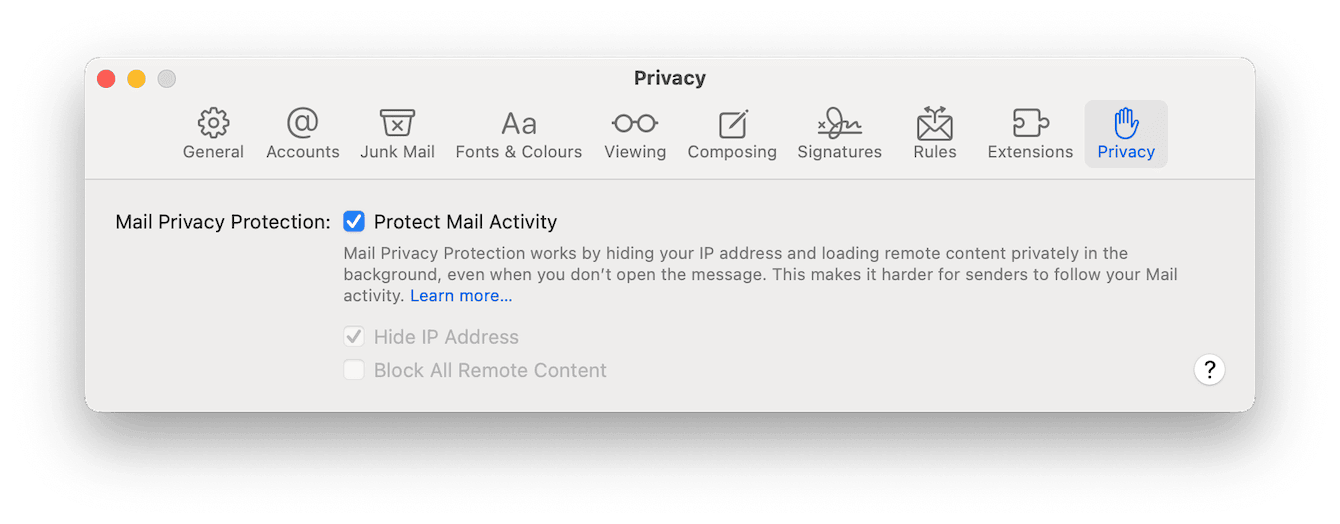The image size is (1340, 524).
Task: Switch to the Junk Mail tab label
Action: tap(397, 152)
